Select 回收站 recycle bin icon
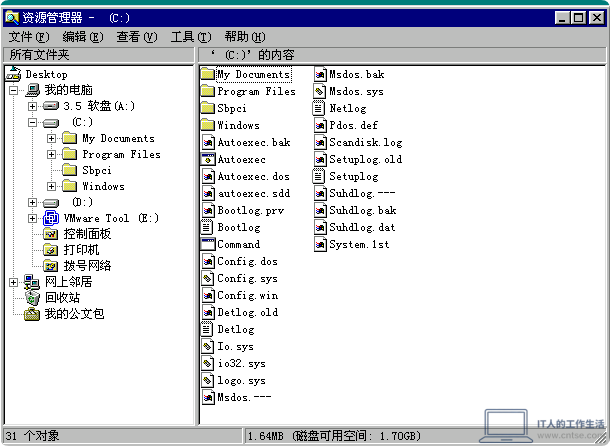 click(32, 298)
